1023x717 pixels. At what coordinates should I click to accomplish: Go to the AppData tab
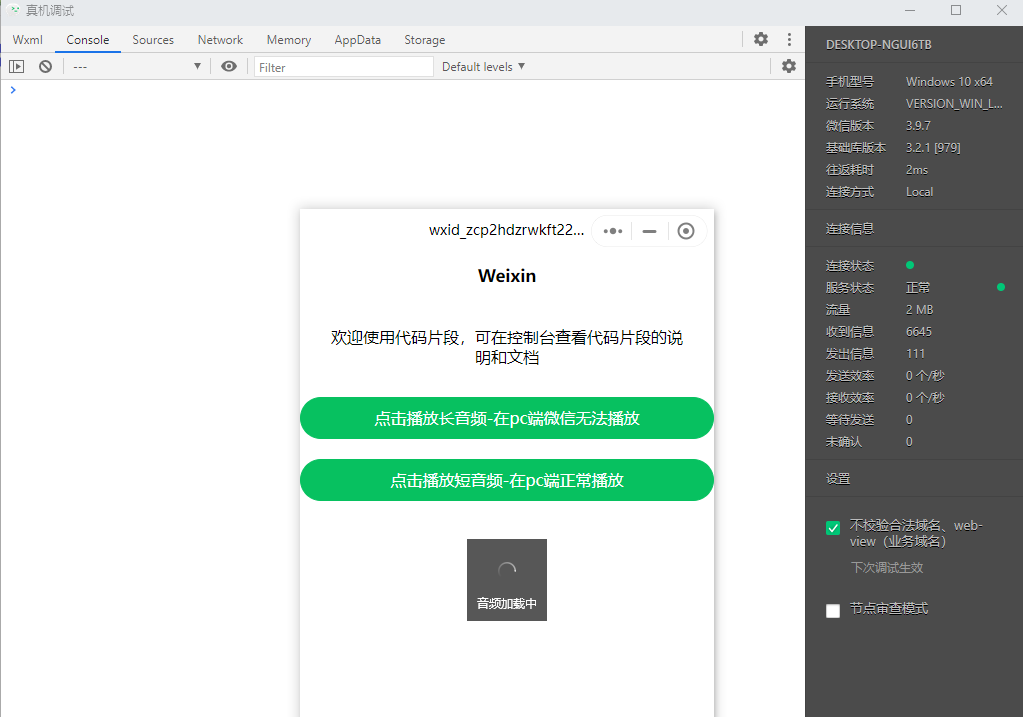(358, 40)
